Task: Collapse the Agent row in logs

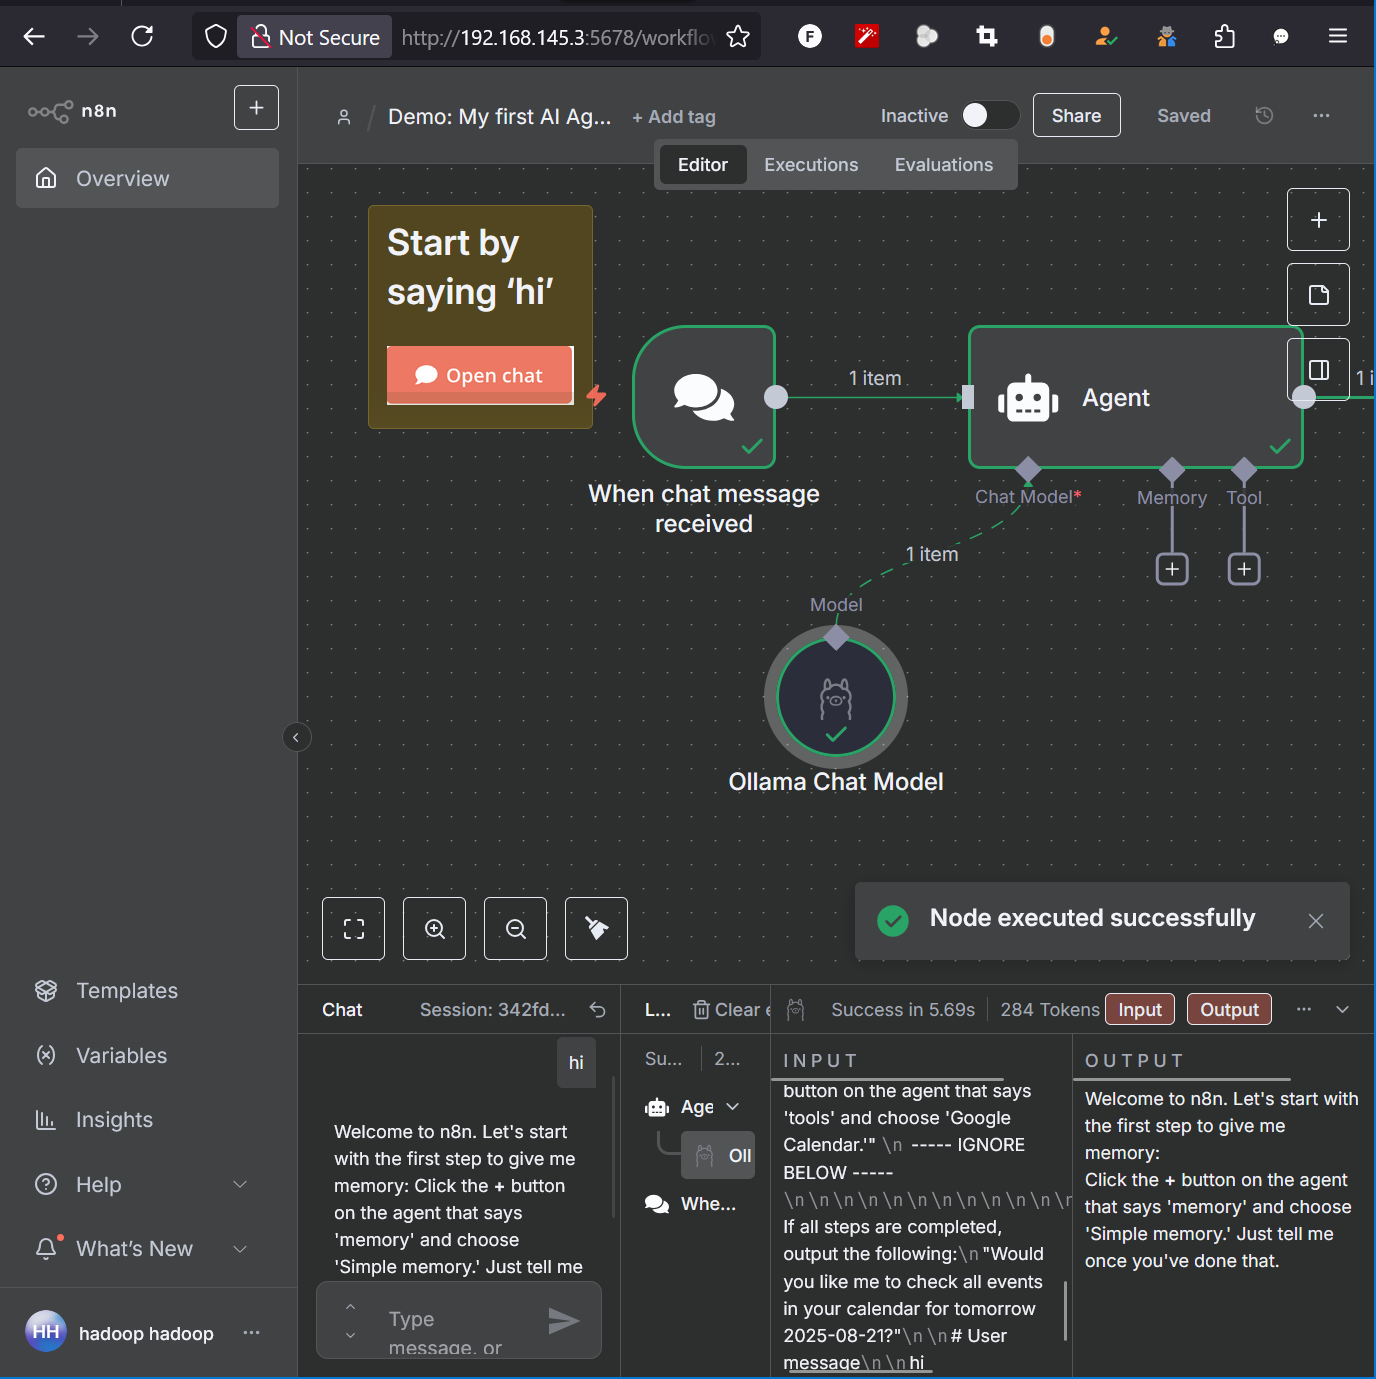Action: click(733, 1107)
